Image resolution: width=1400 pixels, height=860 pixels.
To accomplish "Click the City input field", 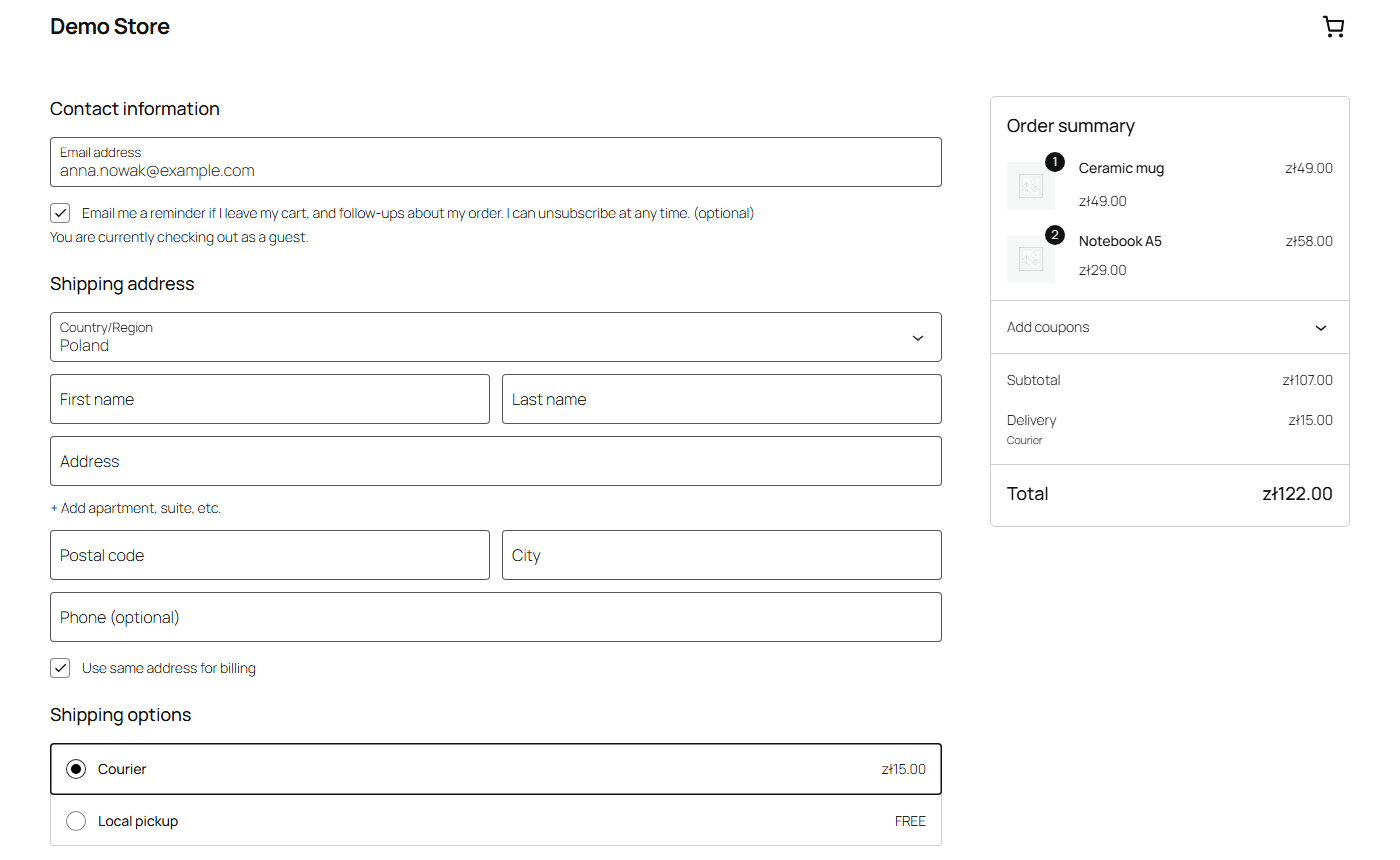I will point(722,555).
